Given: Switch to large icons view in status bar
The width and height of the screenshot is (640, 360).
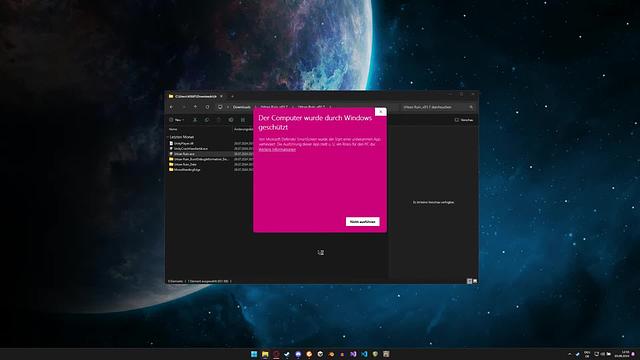Looking at the screenshot, I should [475, 281].
